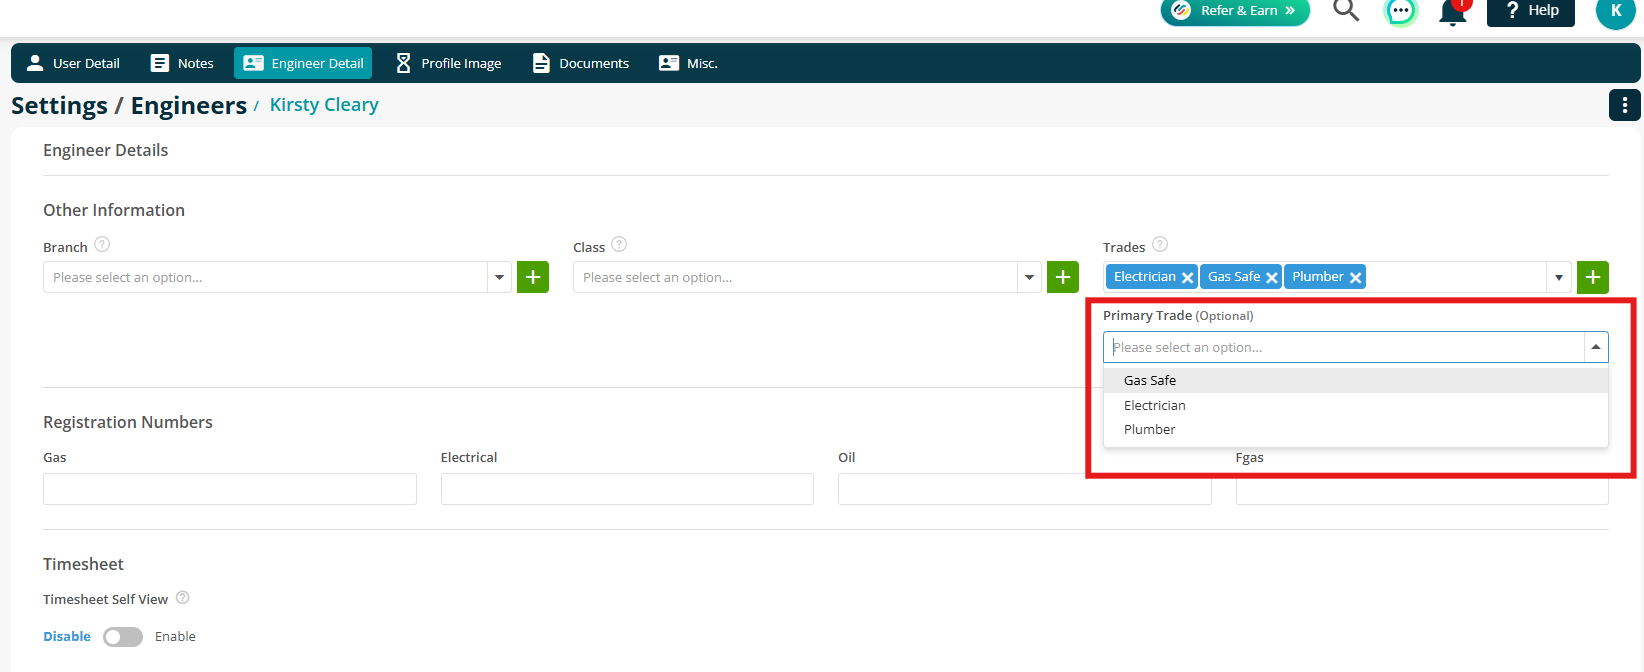Image resolution: width=1644 pixels, height=672 pixels.
Task: Open the Engineer Detail tab
Action: tap(303, 63)
